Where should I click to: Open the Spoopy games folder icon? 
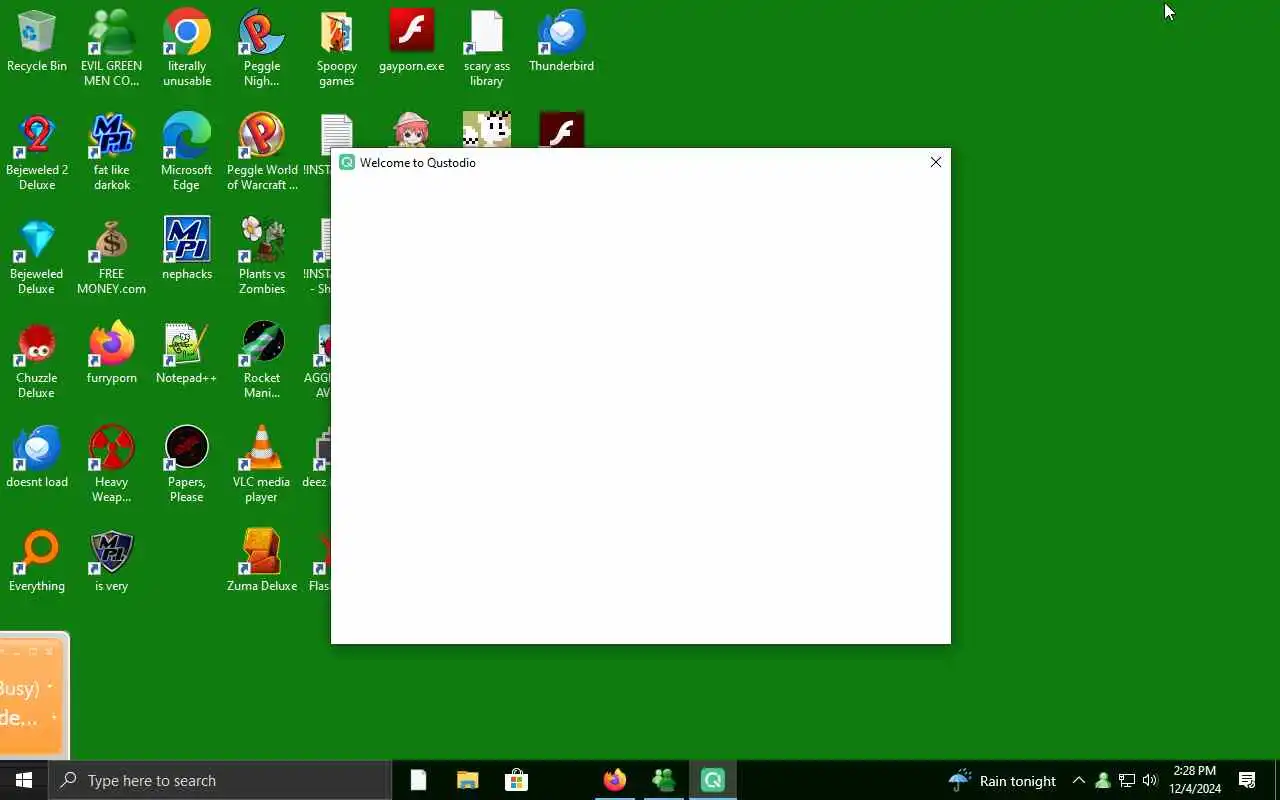337,48
